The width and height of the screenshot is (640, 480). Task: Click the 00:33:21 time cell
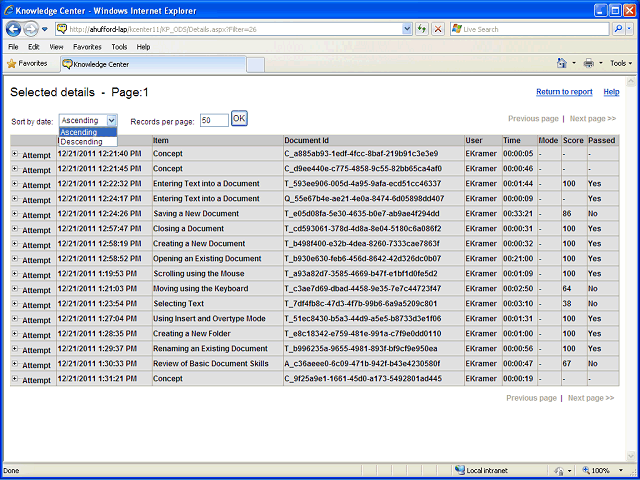(518, 213)
